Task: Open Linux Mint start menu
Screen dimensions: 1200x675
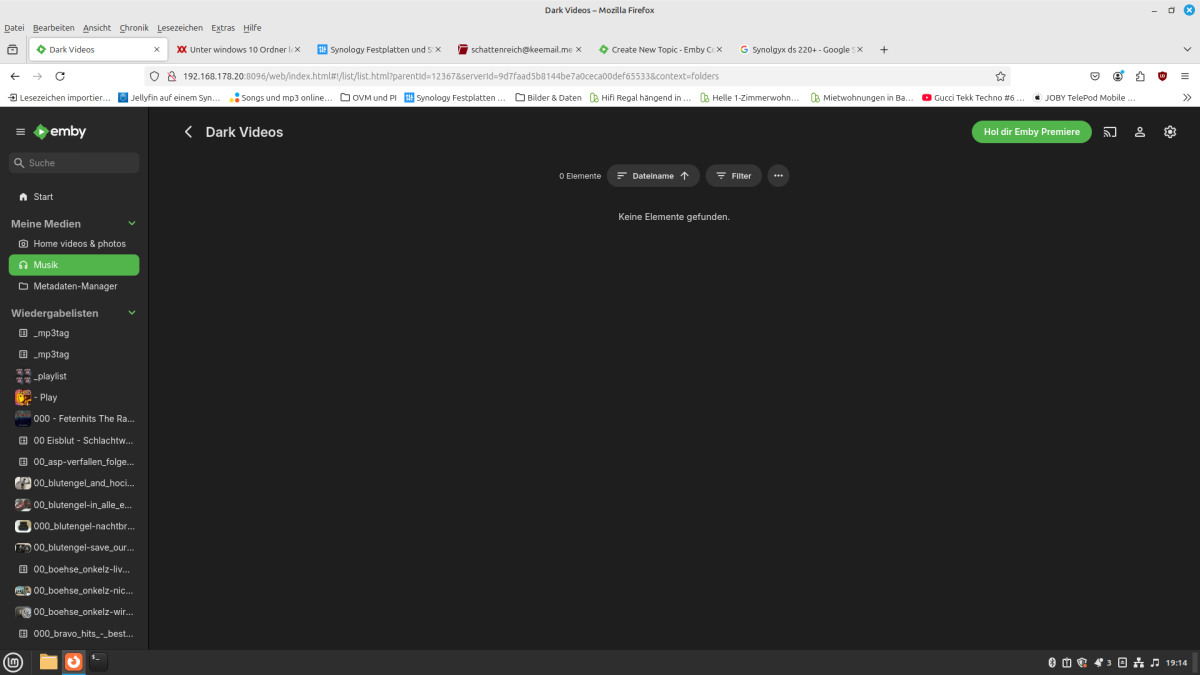Action: pos(13,661)
